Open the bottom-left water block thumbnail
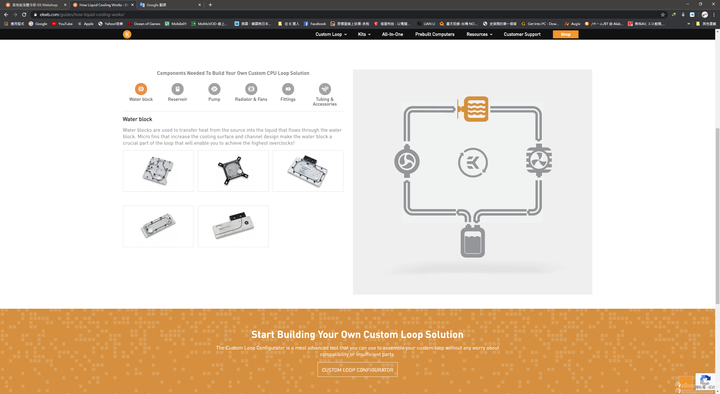720x394 pixels. click(158, 226)
